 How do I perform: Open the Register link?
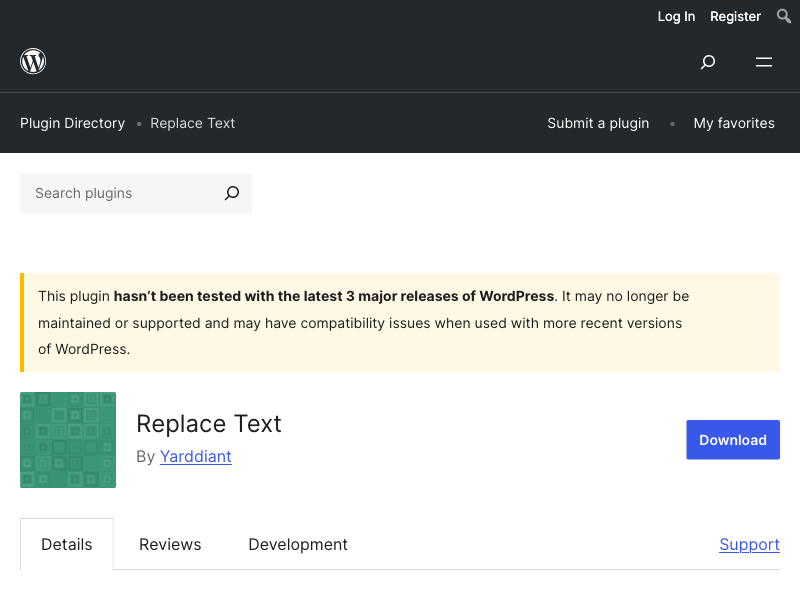click(735, 16)
